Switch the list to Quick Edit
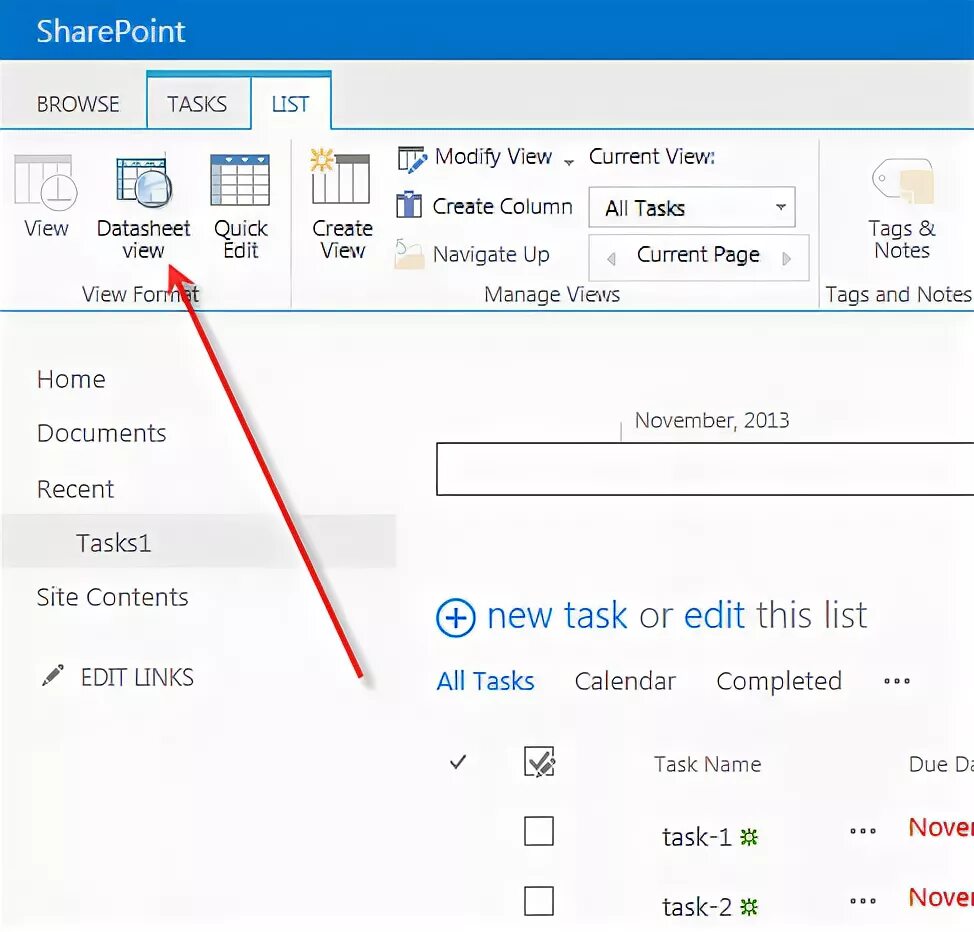Image resolution: width=974 pixels, height=932 pixels. [240, 206]
